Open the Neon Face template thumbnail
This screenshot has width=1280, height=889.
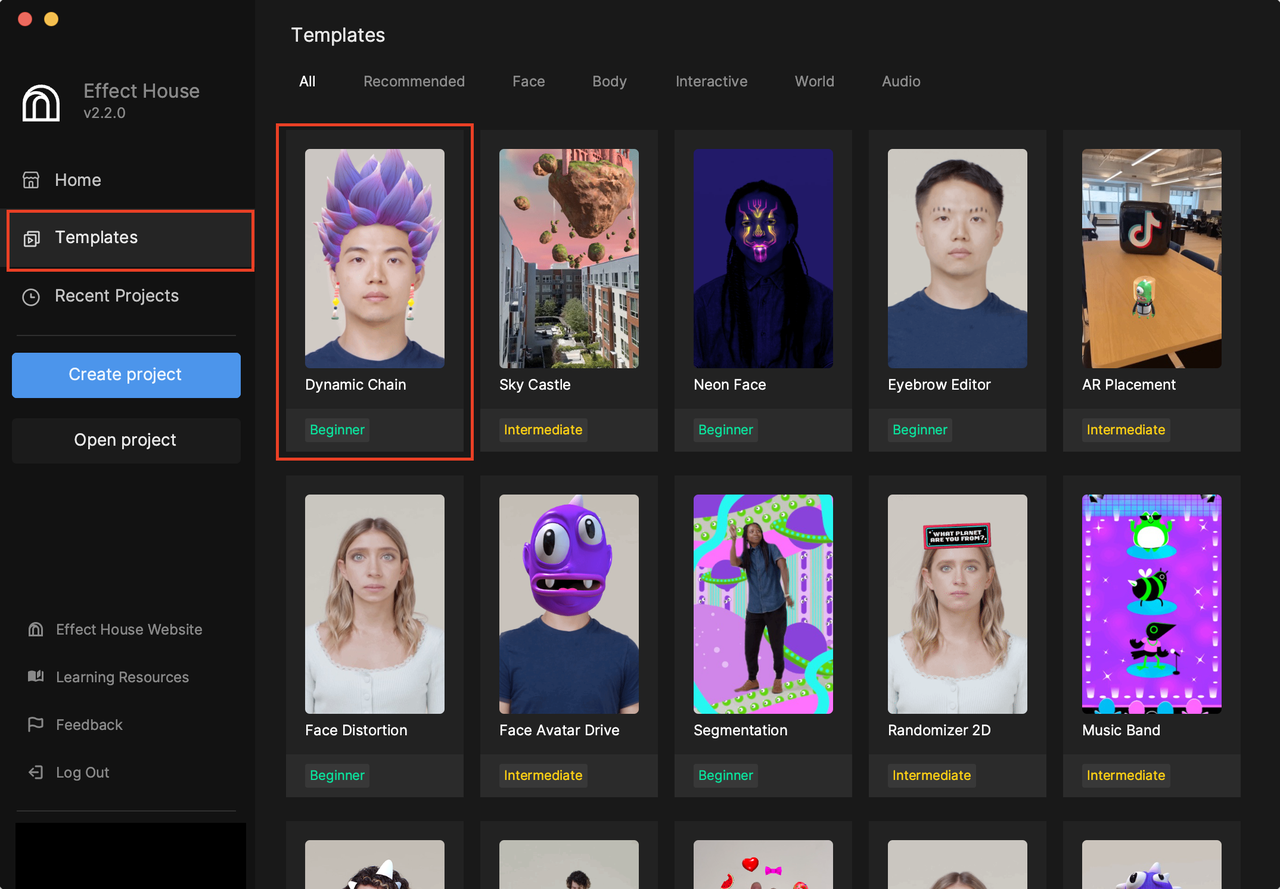763,259
